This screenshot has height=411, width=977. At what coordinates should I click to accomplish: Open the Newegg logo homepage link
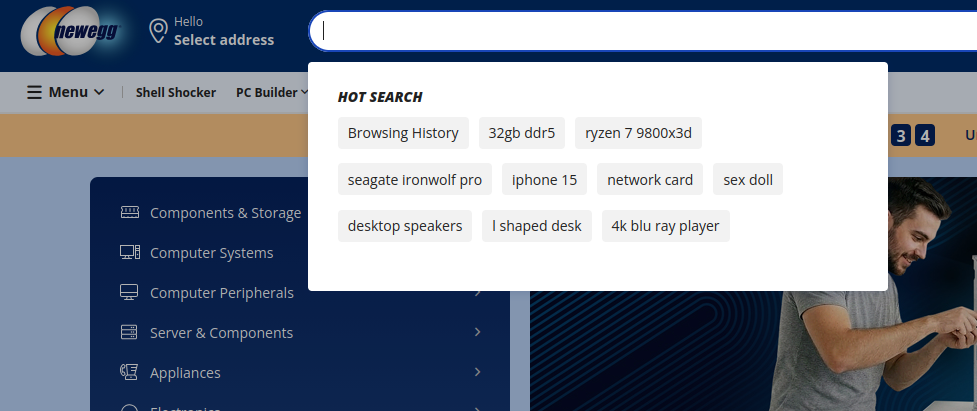click(70, 31)
